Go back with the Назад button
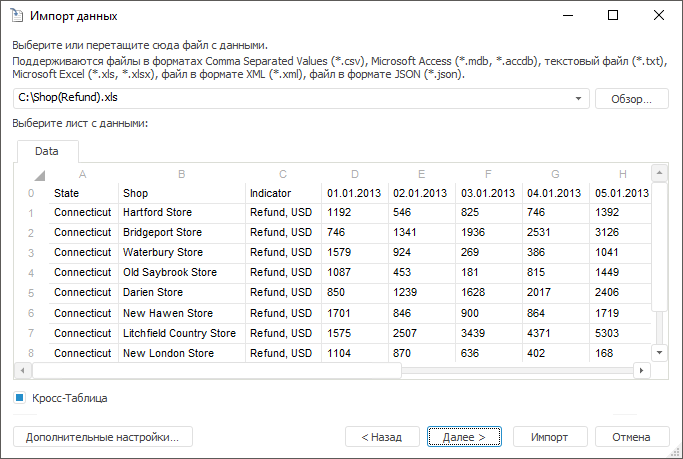This screenshot has width=683, height=459. [x=382, y=437]
